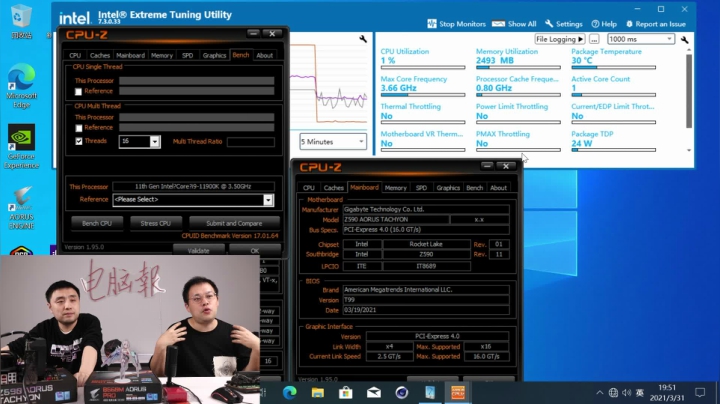Click the BIOS date 03/19/2021 field
Image resolution: width=720 pixels, height=404 pixels.
426,310
